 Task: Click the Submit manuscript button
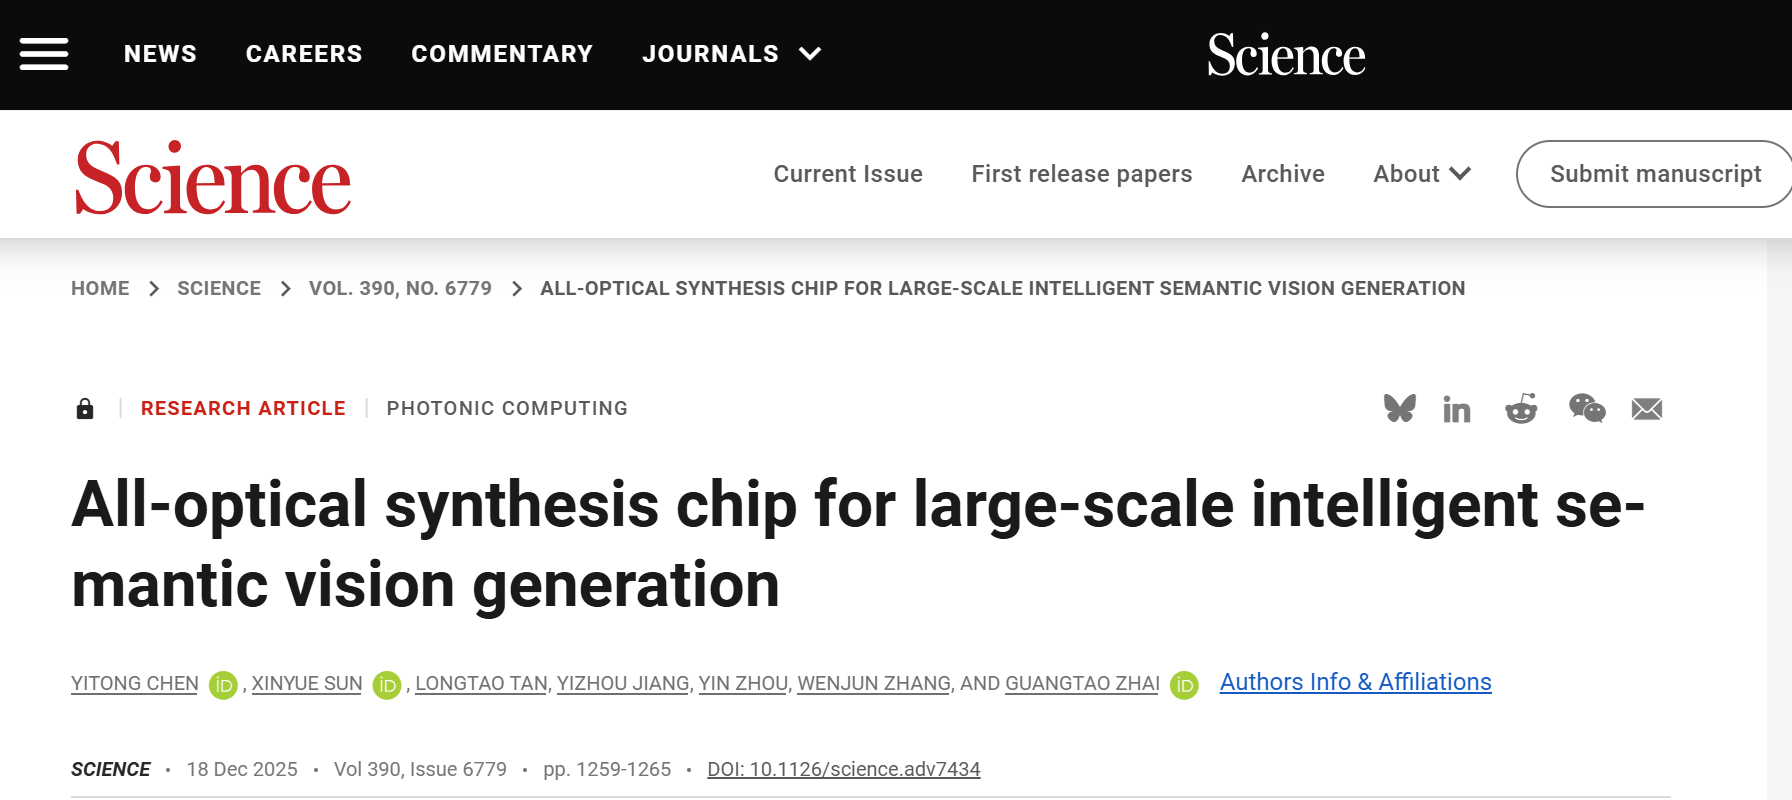pyautogui.click(x=1655, y=174)
